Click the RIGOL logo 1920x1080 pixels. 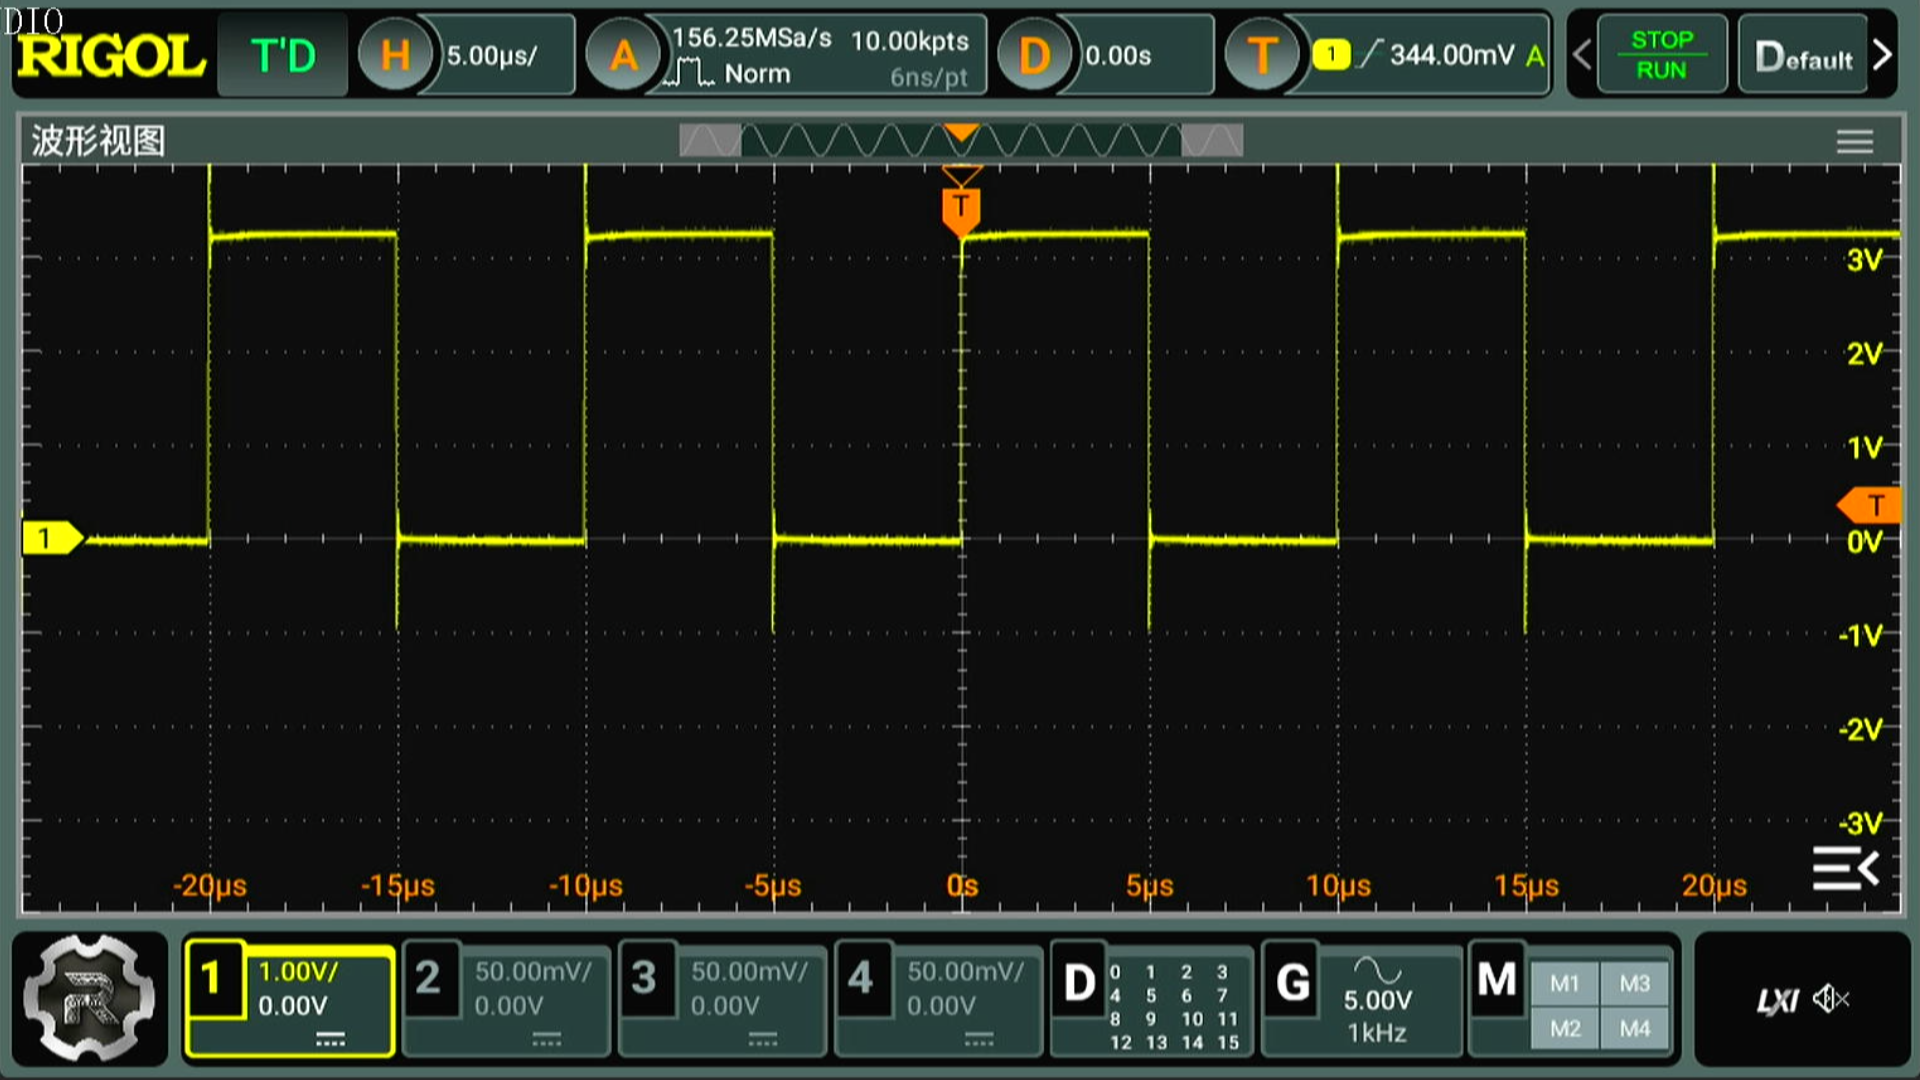click(111, 56)
